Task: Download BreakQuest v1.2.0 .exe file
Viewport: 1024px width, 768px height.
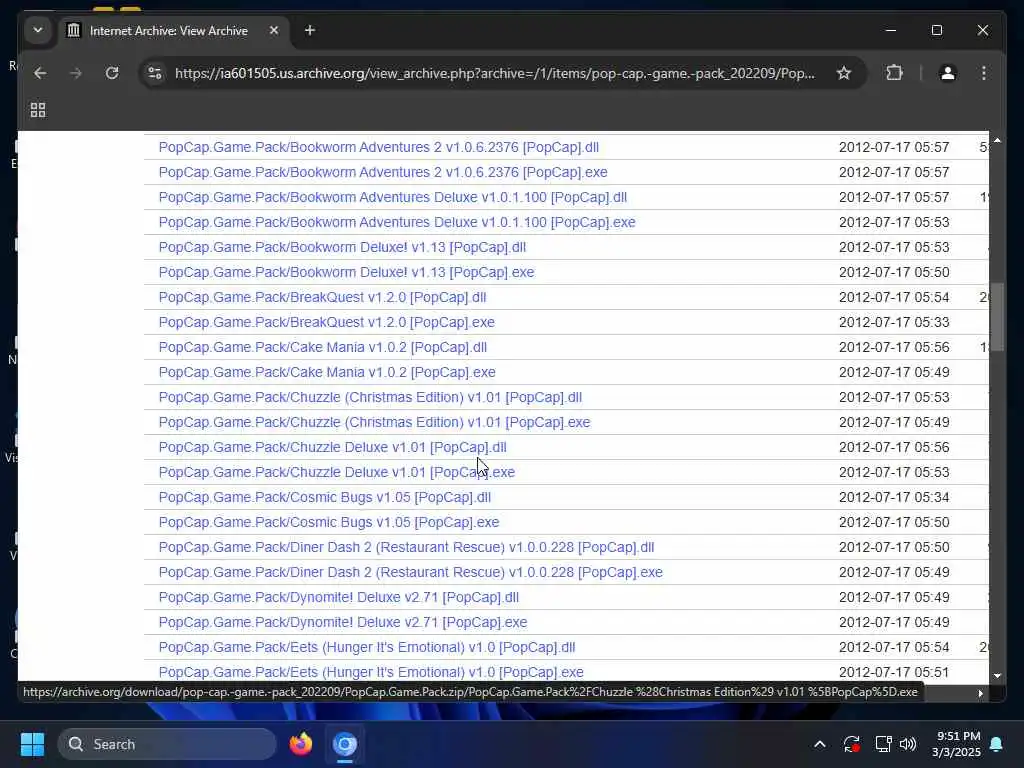Action: [327, 323]
